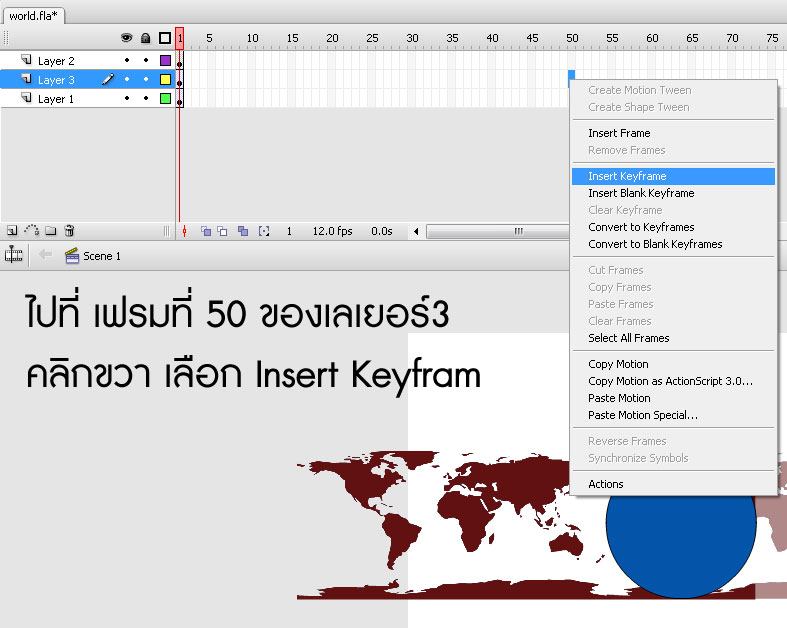This screenshot has height=628, width=787.
Task: Click Layer 2 keyframe at frame 1
Action: [x=180, y=61]
